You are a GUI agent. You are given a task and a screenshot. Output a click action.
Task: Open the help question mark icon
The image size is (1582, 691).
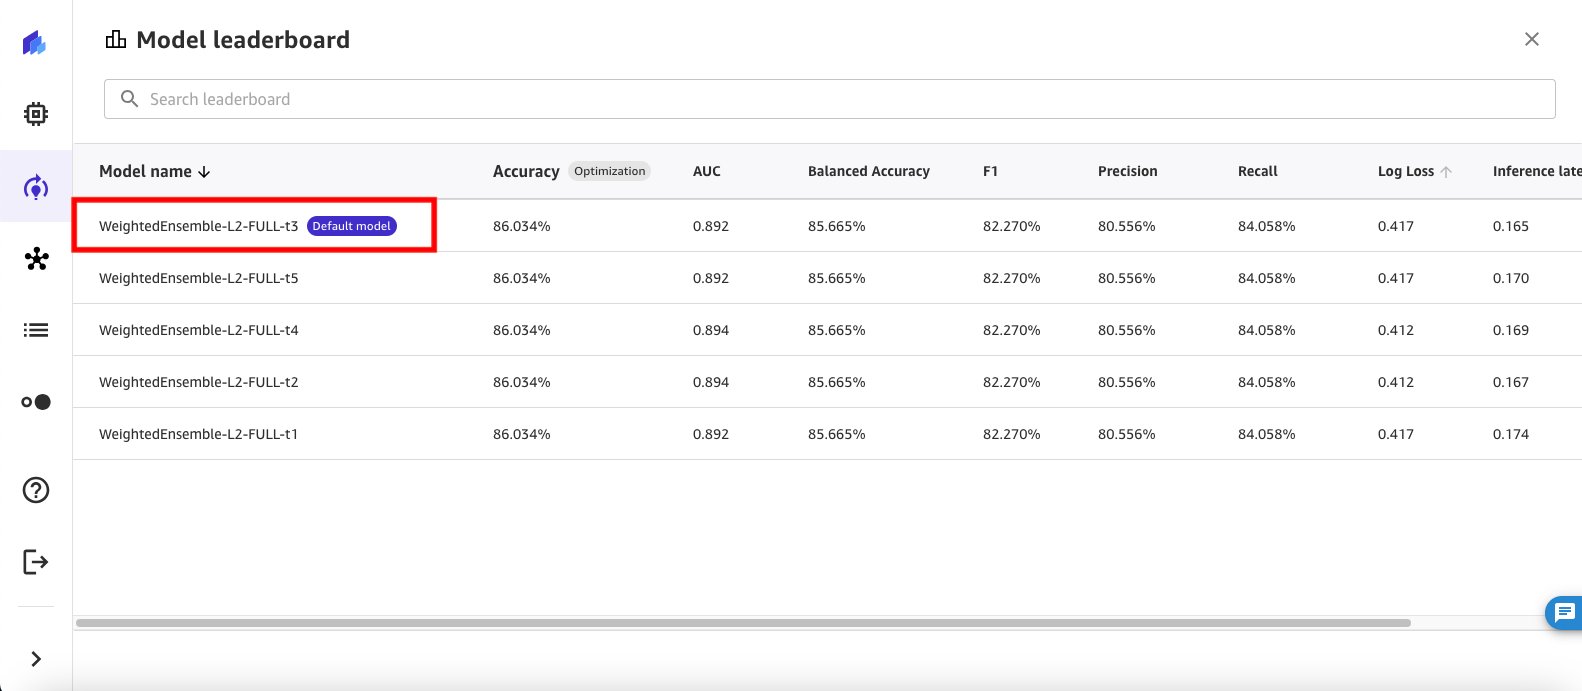coord(36,490)
